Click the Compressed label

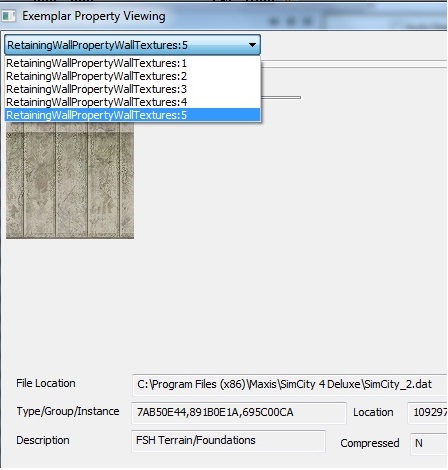(370, 443)
